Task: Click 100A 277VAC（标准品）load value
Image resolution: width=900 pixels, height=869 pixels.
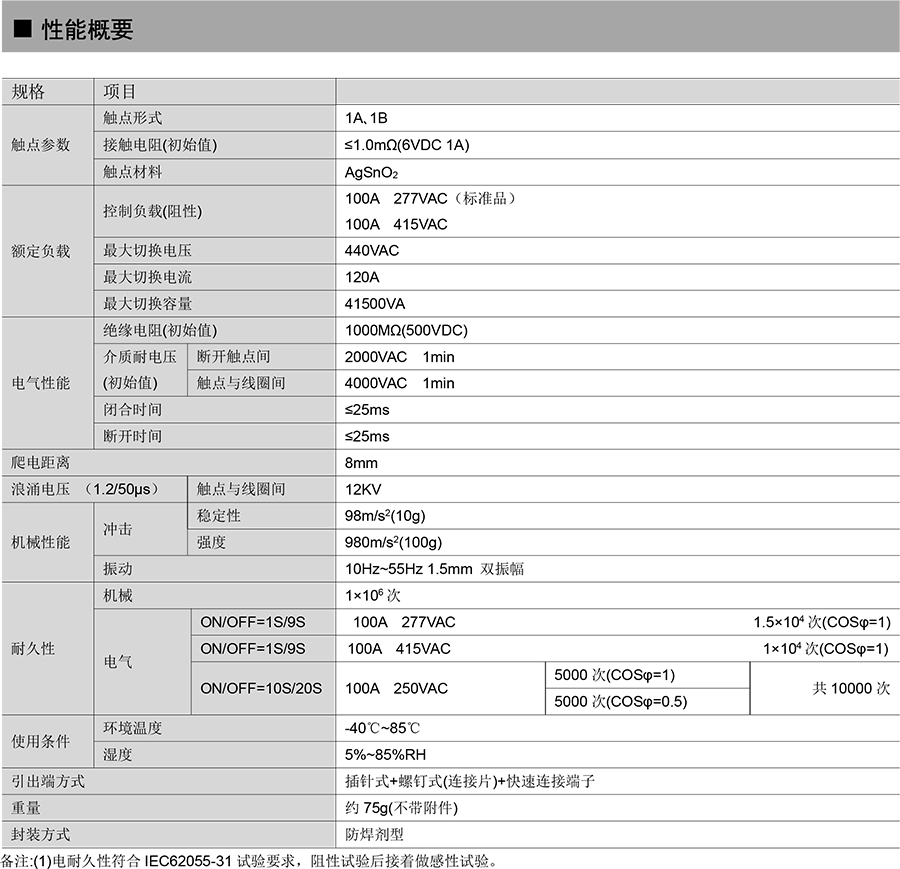Action: pyautogui.click(x=431, y=198)
